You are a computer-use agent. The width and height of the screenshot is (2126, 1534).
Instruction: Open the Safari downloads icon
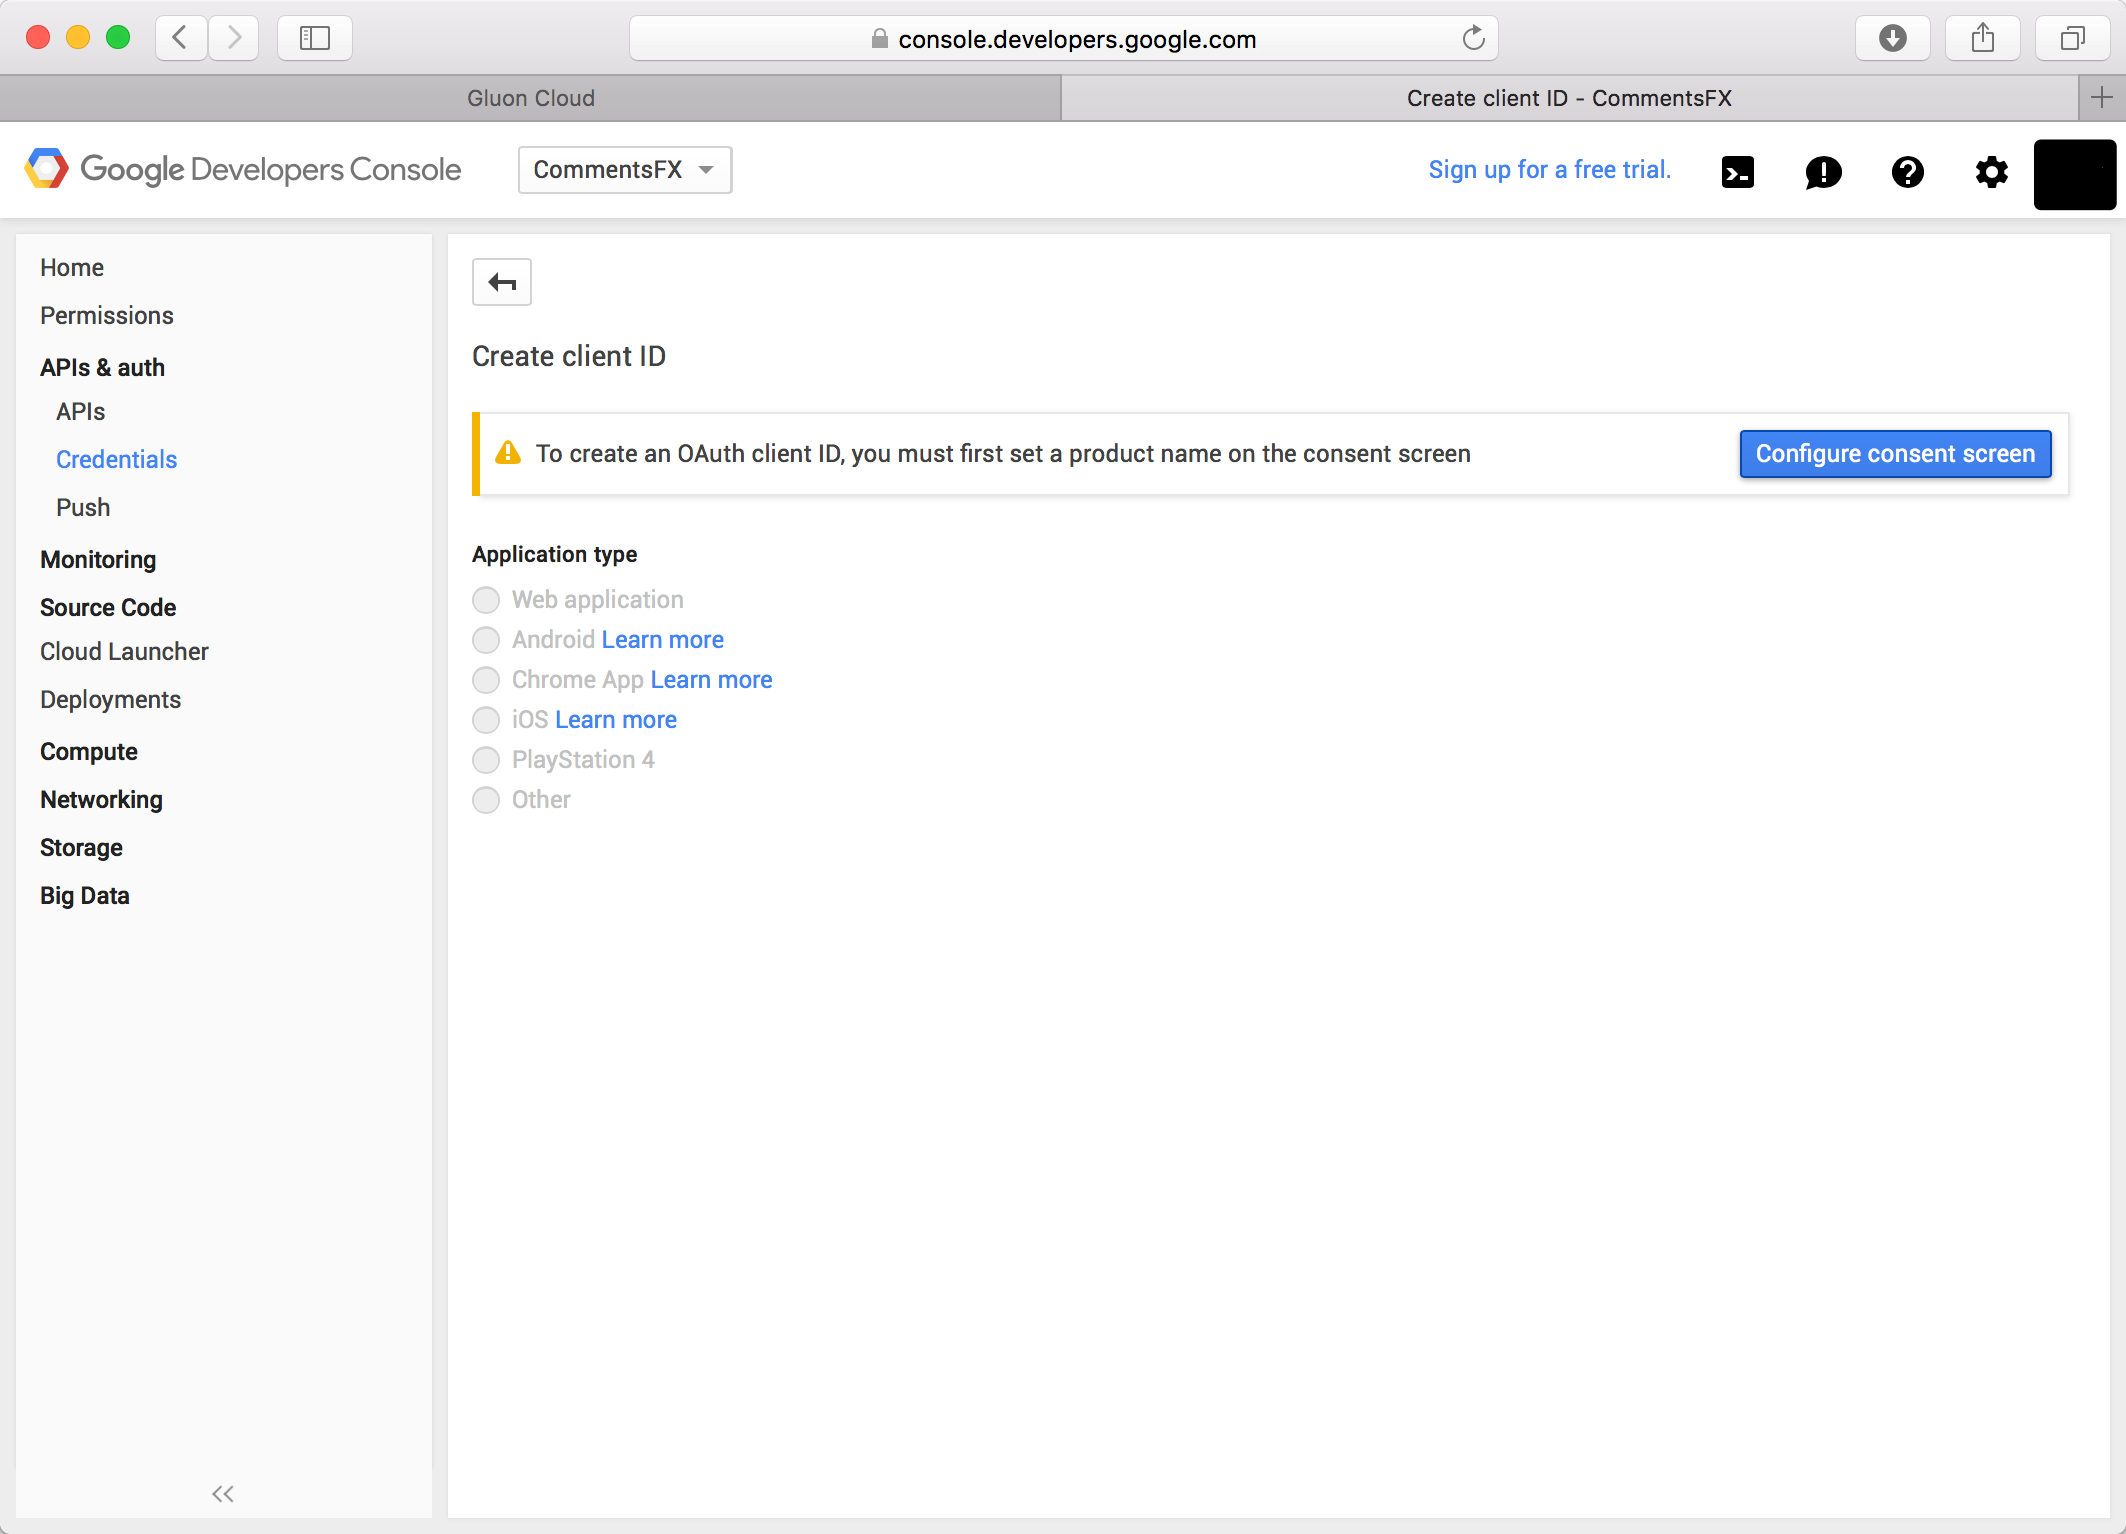pos(1892,38)
